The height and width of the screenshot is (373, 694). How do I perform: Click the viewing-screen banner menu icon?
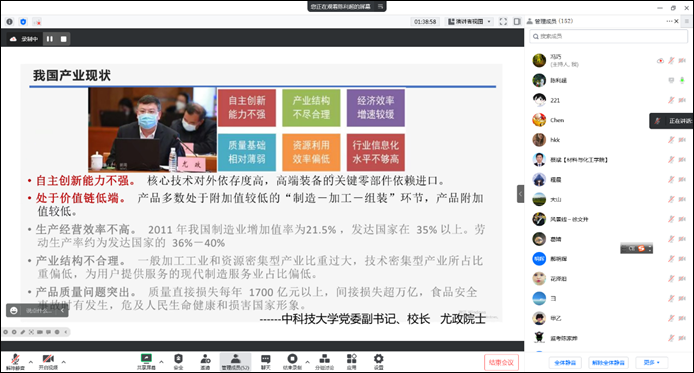point(380,6)
